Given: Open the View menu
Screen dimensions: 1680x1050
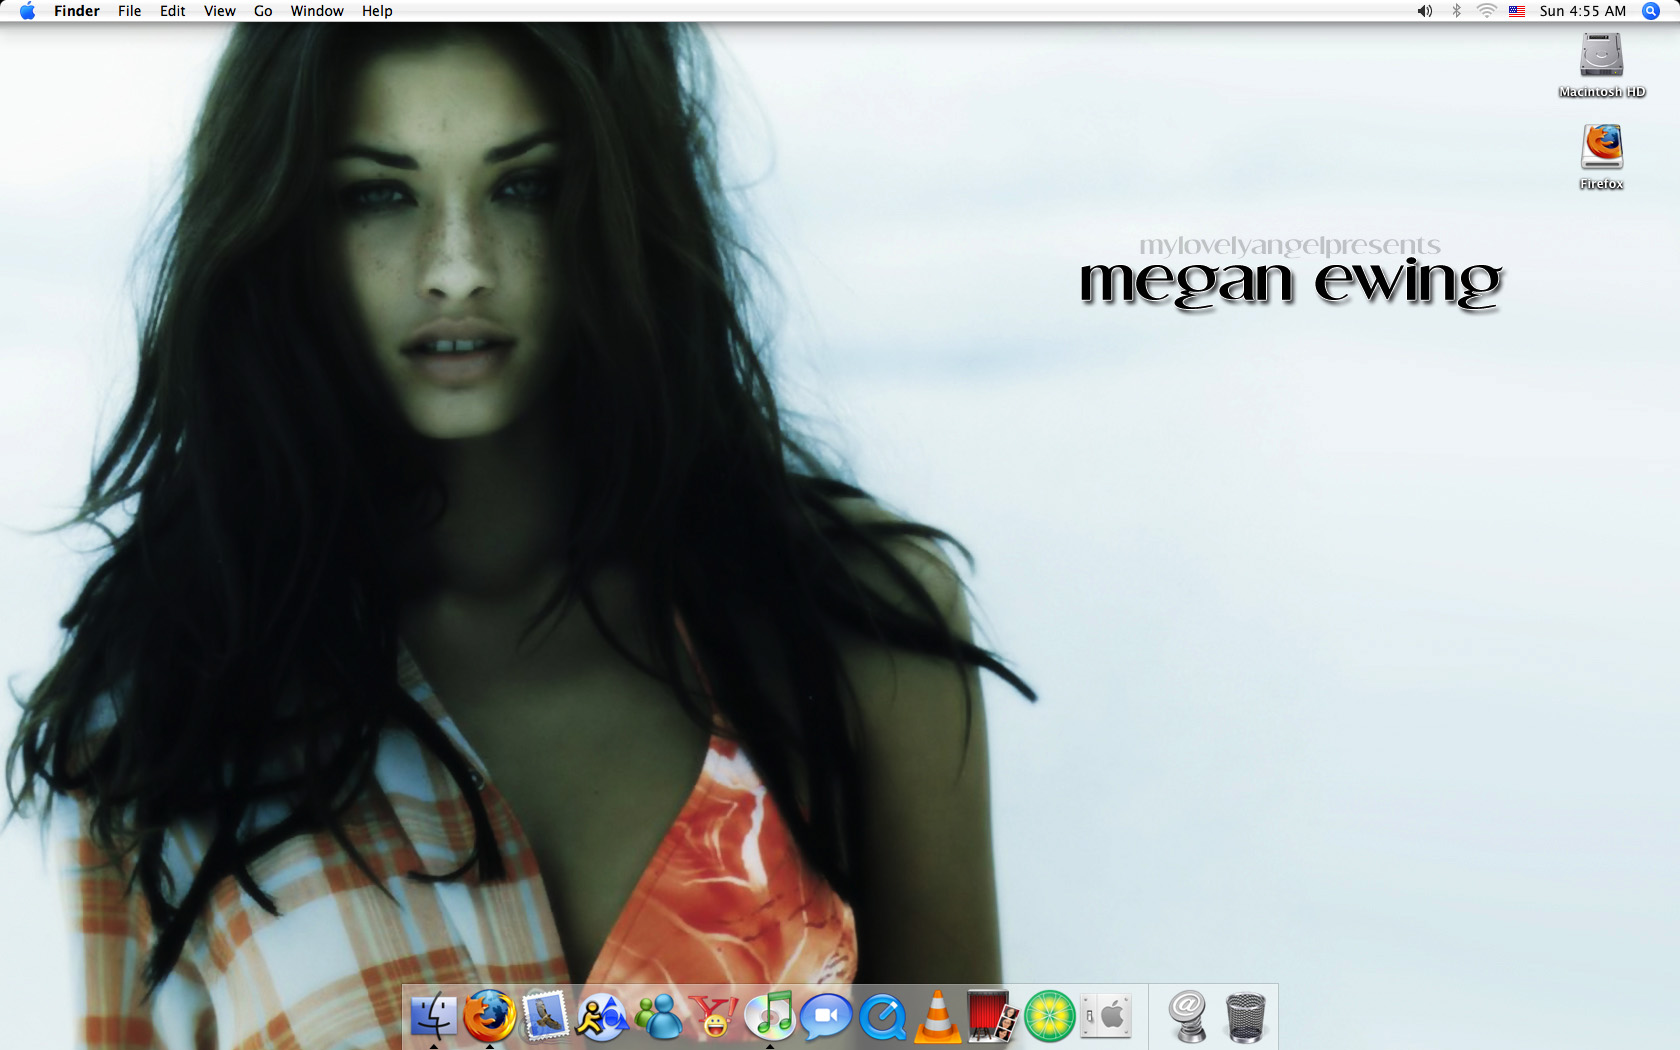Looking at the screenshot, I should point(220,11).
